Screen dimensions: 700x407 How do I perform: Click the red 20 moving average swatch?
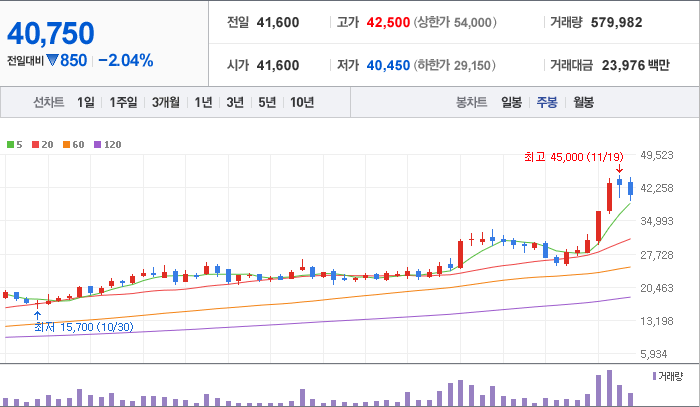pyautogui.click(x=36, y=145)
